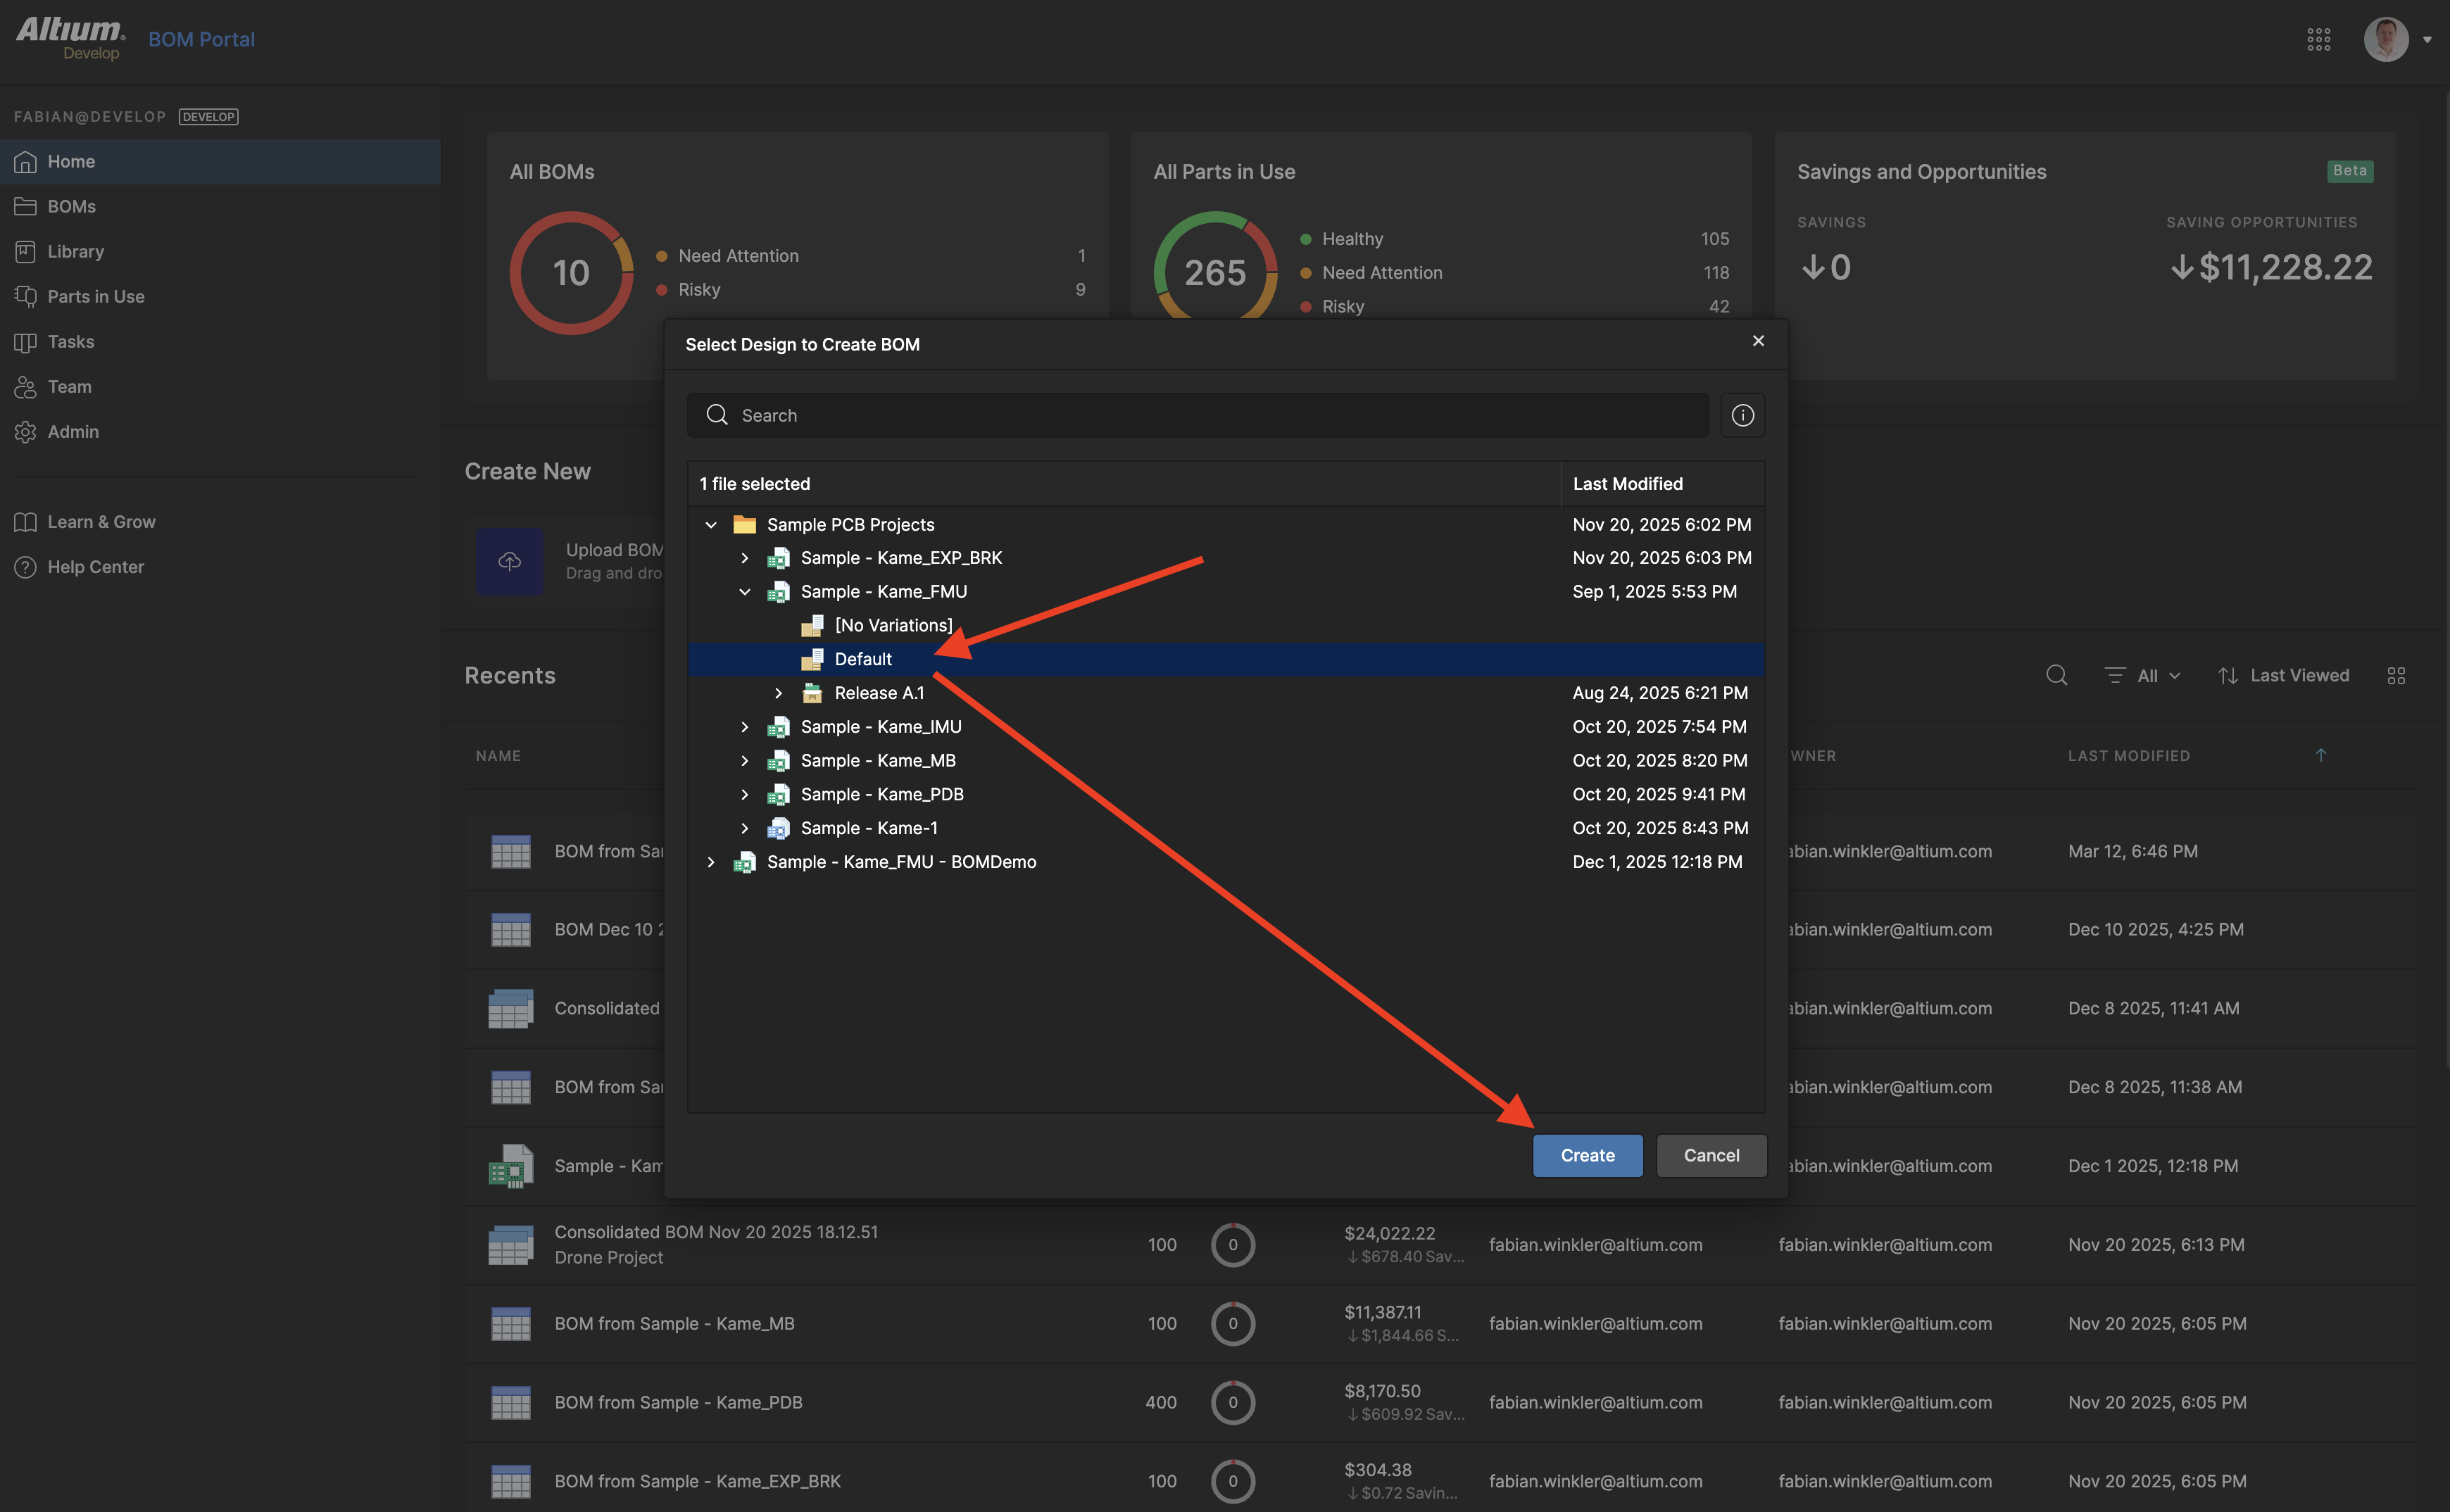Viewport: 2450px width, 1512px height.
Task: Switch Recents to grid view
Action: click(x=2396, y=676)
